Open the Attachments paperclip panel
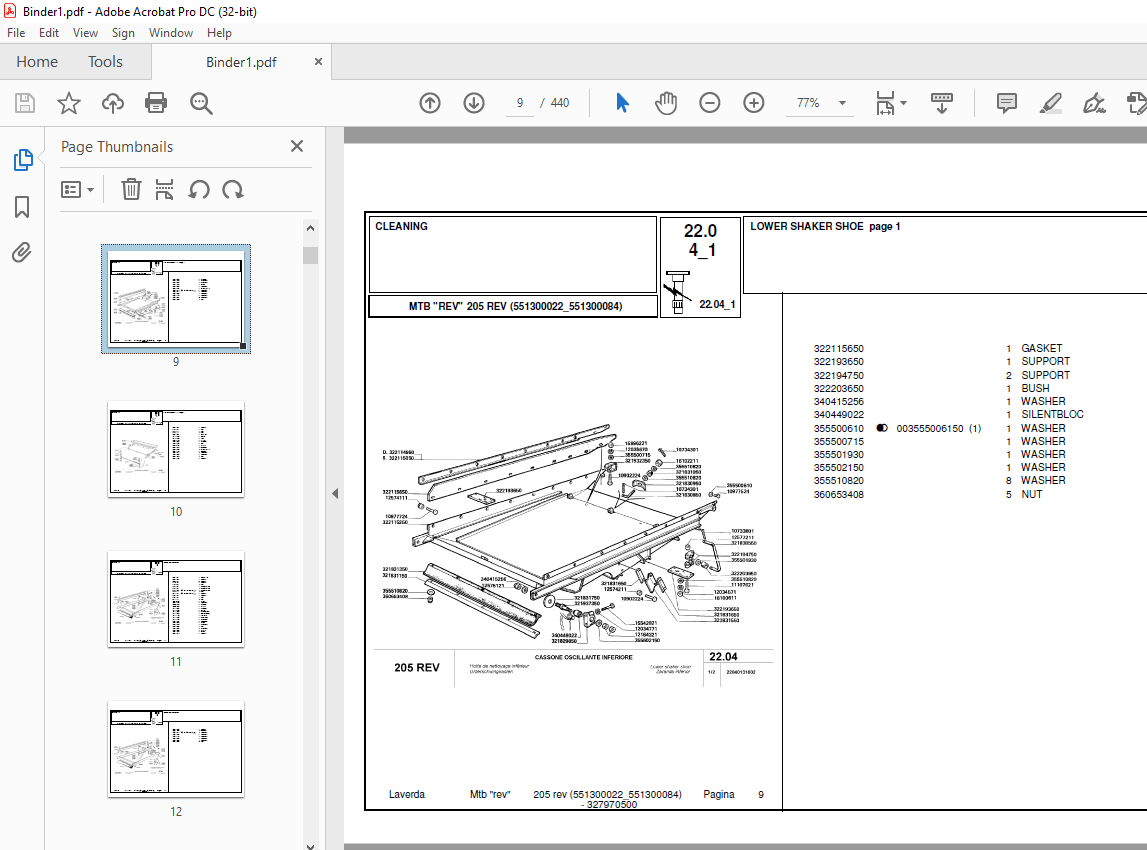The image size is (1147, 850). point(22,253)
